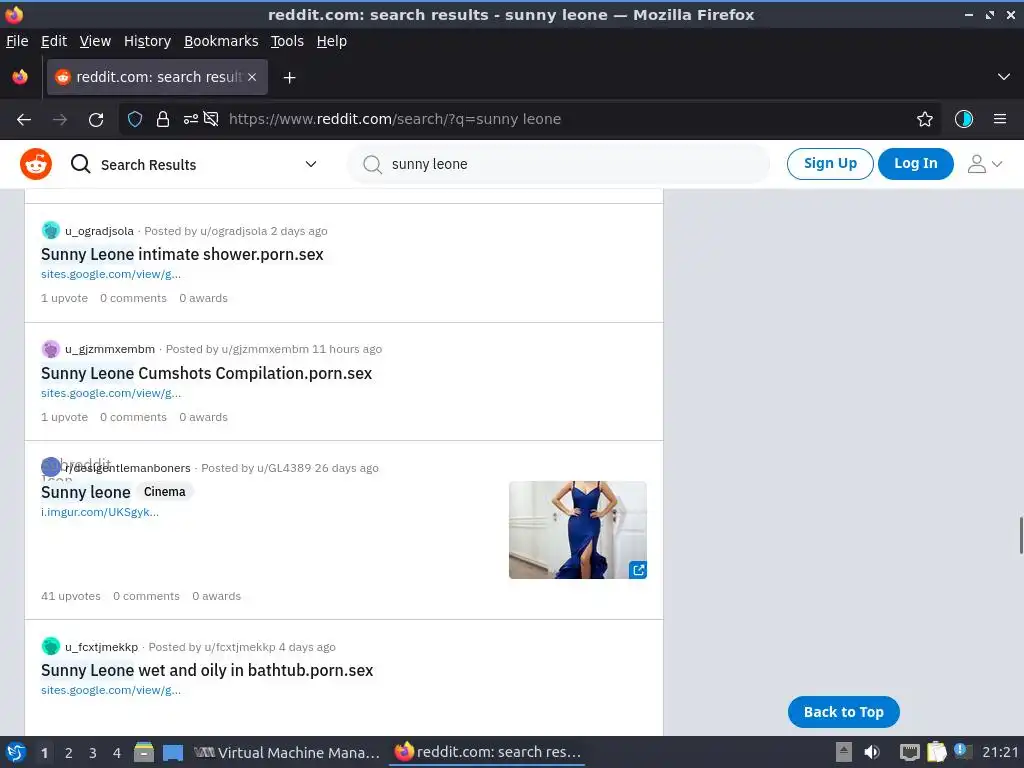This screenshot has width=1024, height=768.
Task: Click the browser forward arrow
Action: click(x=60, y=119)
